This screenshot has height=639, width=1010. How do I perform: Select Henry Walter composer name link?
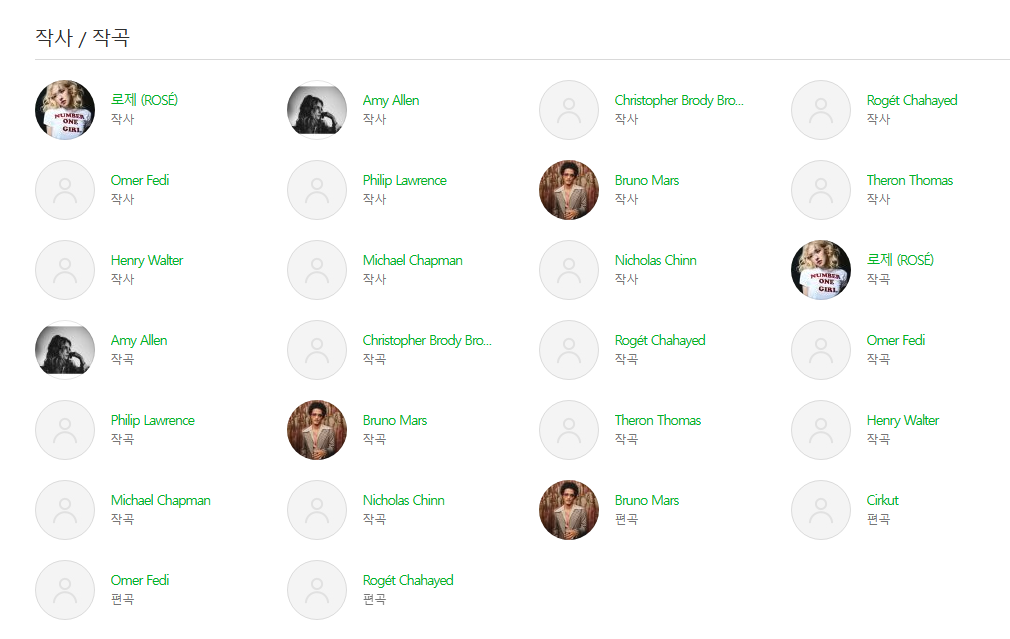click(902, 421)
